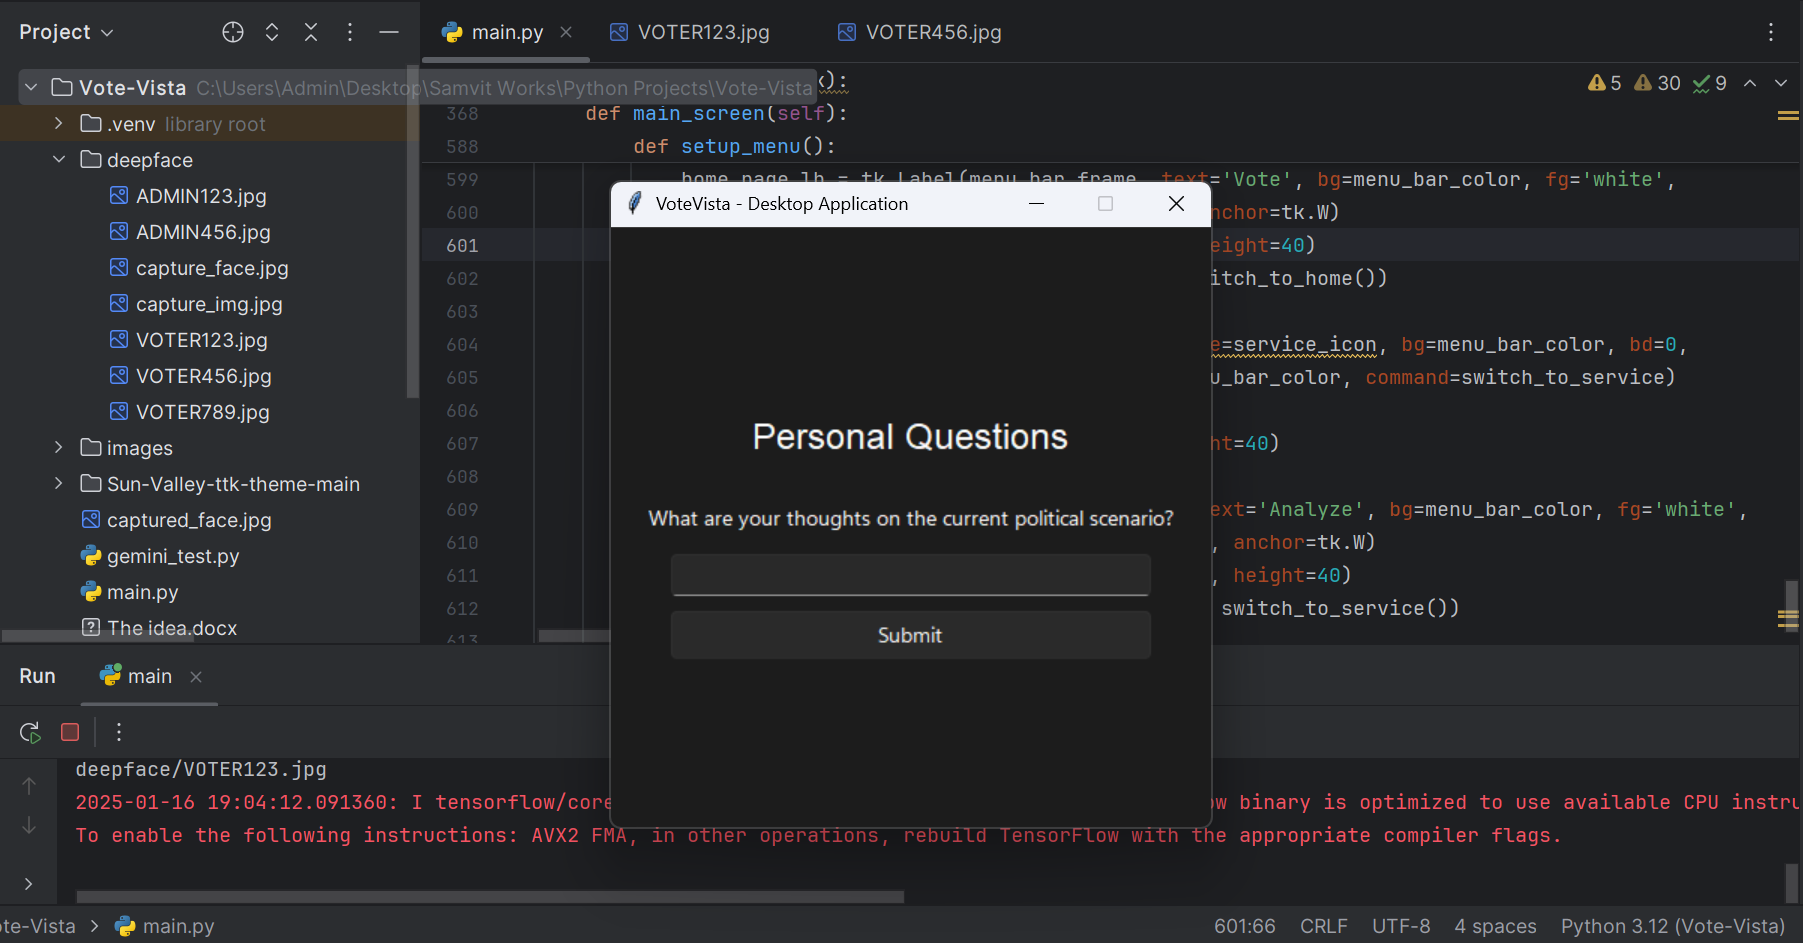
Task: Open Project panel options (three dots)
Action: pyautogui.click(x=349, y=32)
